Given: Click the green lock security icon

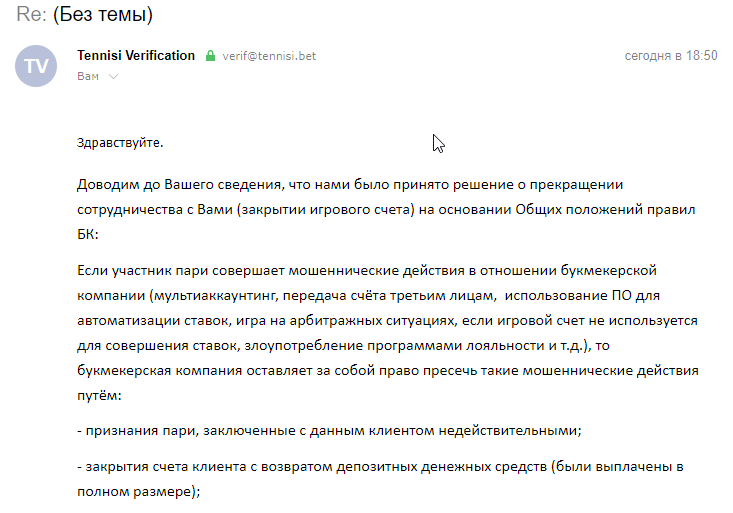Looking at the screenshot, I should pos(210,56).
